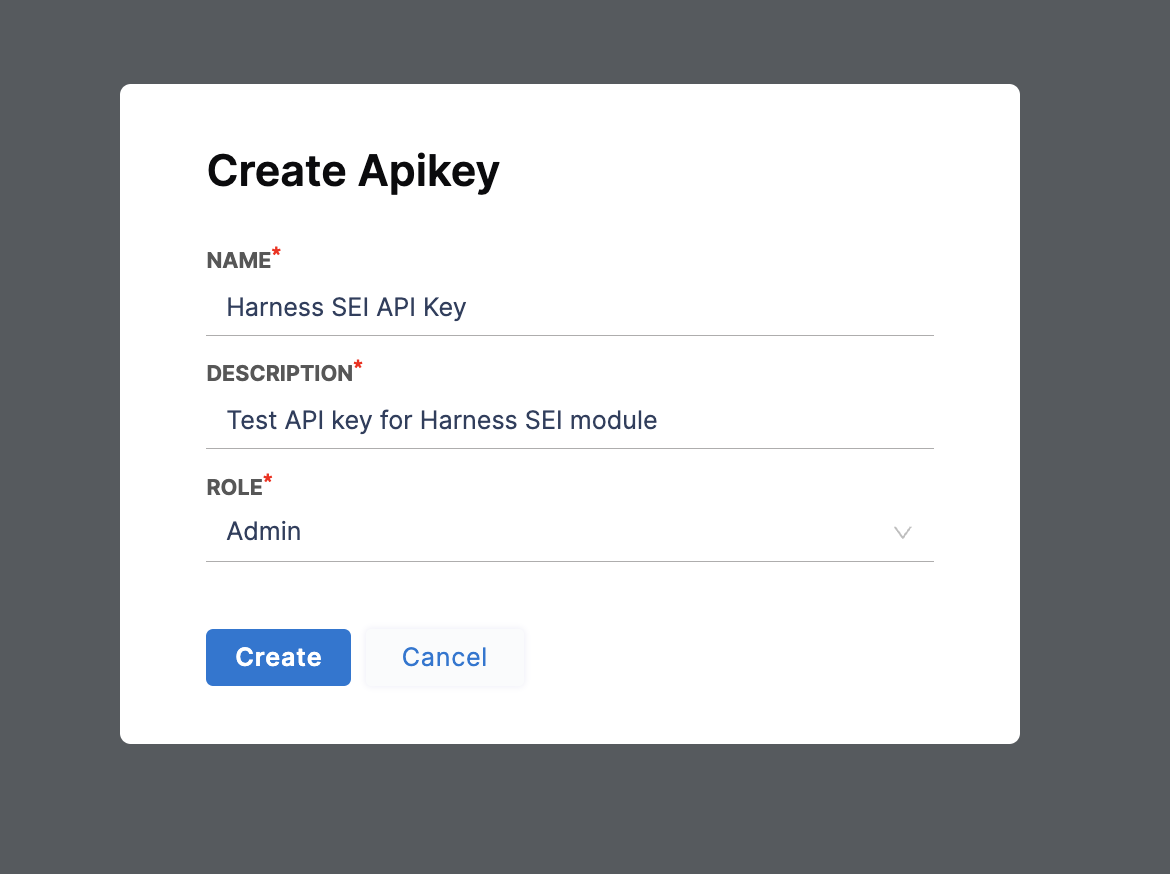Click the Role field chevron arrow
1170x874 pixels.
(902, 533)
